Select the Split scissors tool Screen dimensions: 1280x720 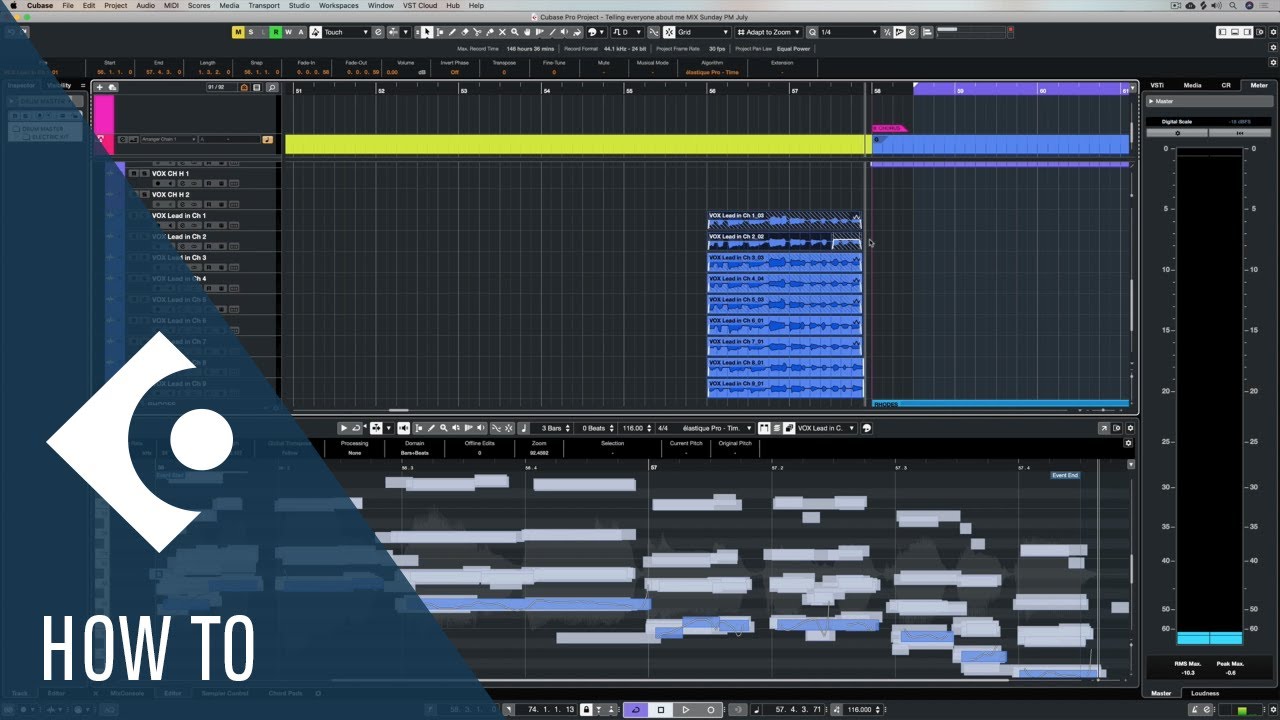(x=477, y=32)
